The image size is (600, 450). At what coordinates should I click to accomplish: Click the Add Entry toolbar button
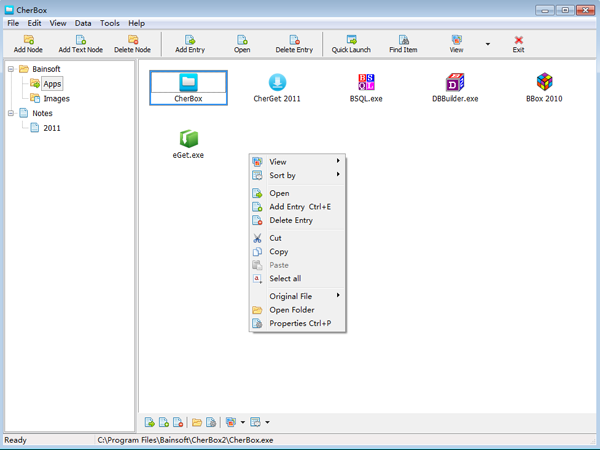click(190, 44)
